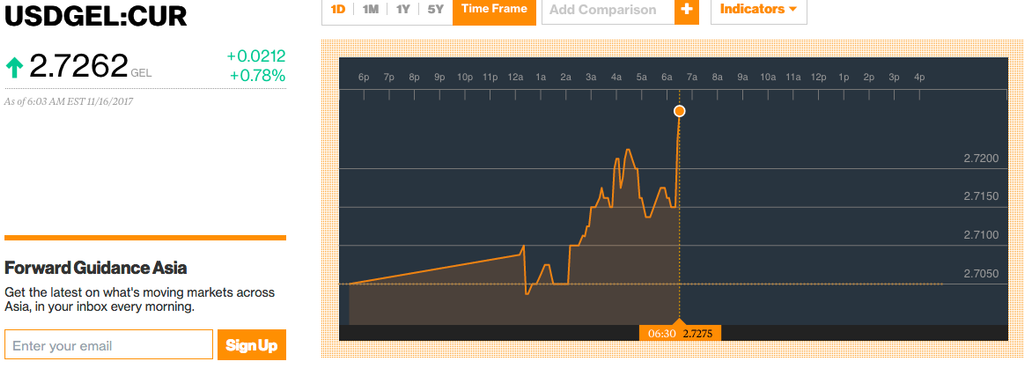
Task: Click the +0.78% change value
Action: pyautogui.click(x=257, y=76)
